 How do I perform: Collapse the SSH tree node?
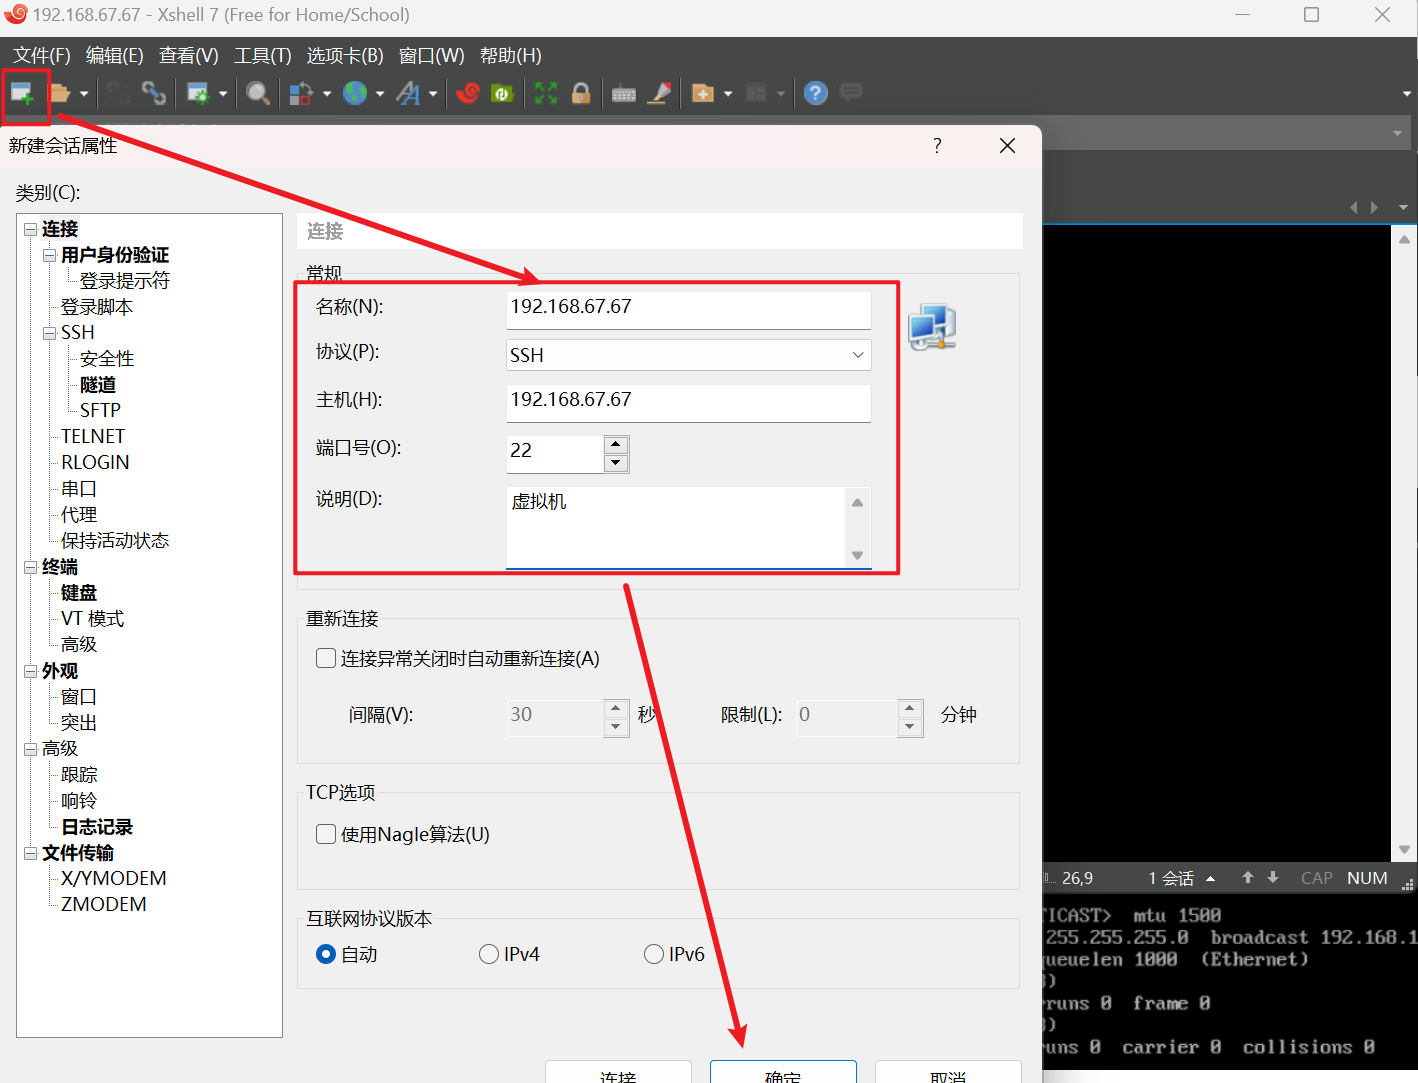click(x=50, y=333)
